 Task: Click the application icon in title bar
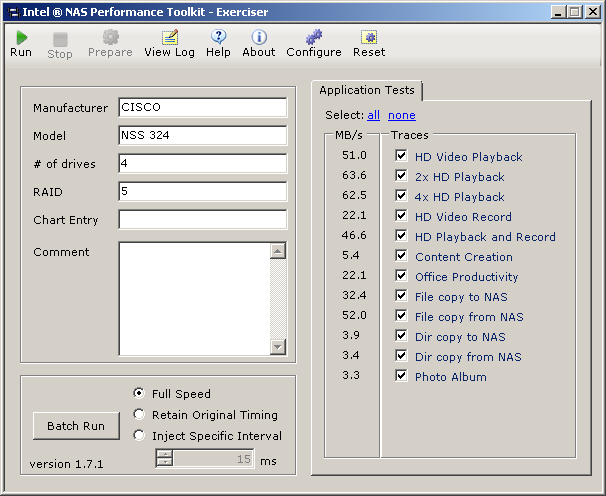(x=14, y=12)
